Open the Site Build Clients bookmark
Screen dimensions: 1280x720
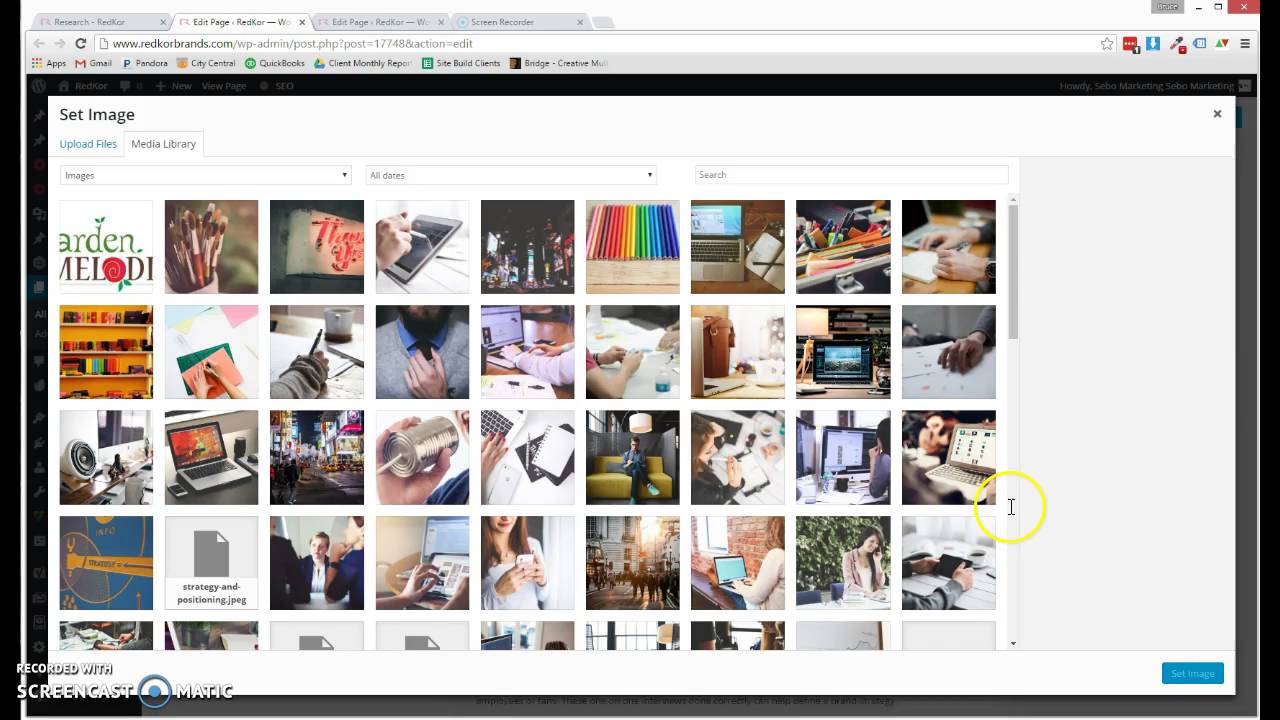pyautogui.click(x=461, y=63)
